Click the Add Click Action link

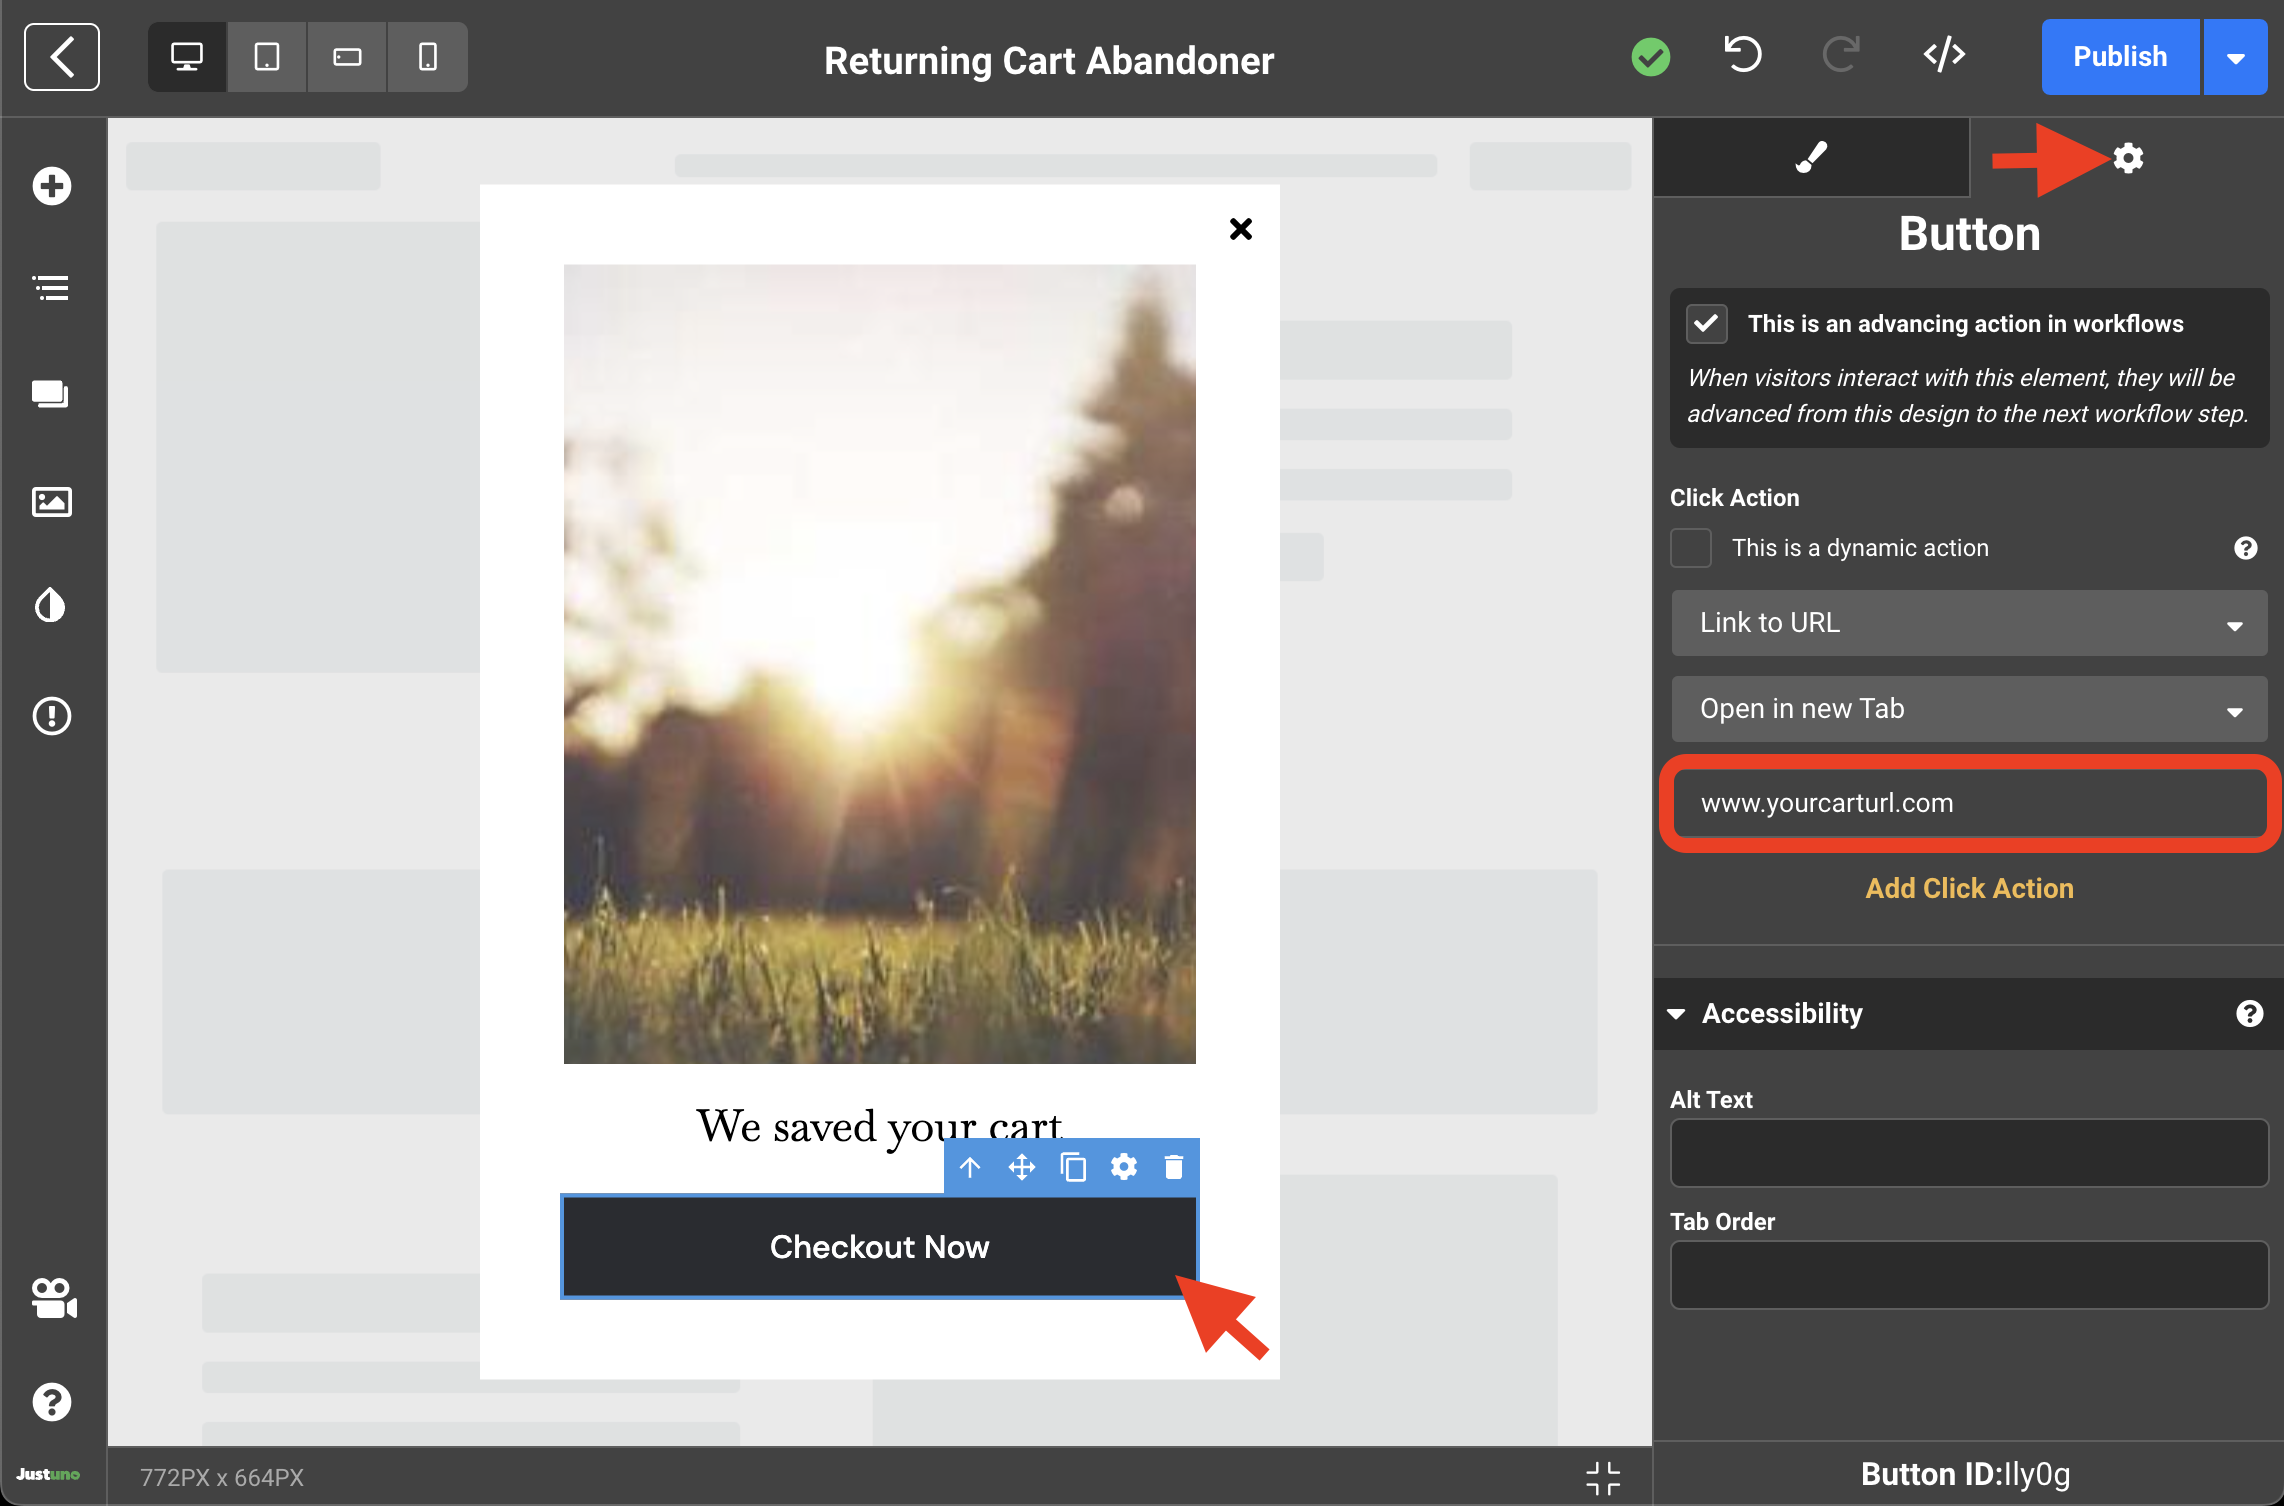(1969, 888)
